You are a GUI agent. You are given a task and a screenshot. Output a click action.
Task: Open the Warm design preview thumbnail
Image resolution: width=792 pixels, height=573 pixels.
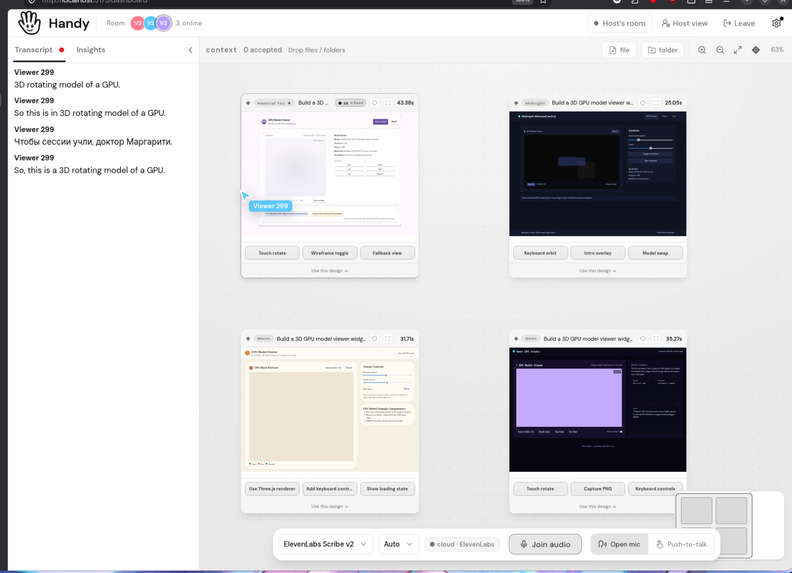pos(330,410)
